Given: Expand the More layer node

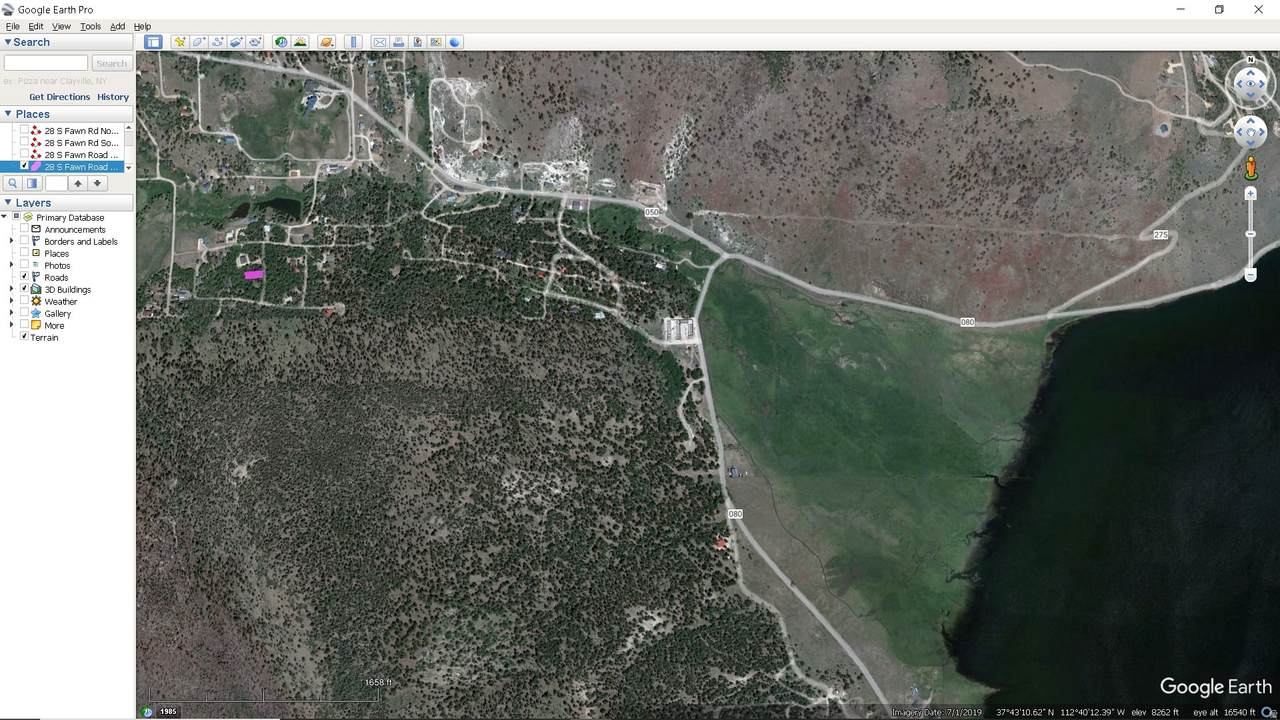Looking at the screenshot, I should tap(12, 326).
